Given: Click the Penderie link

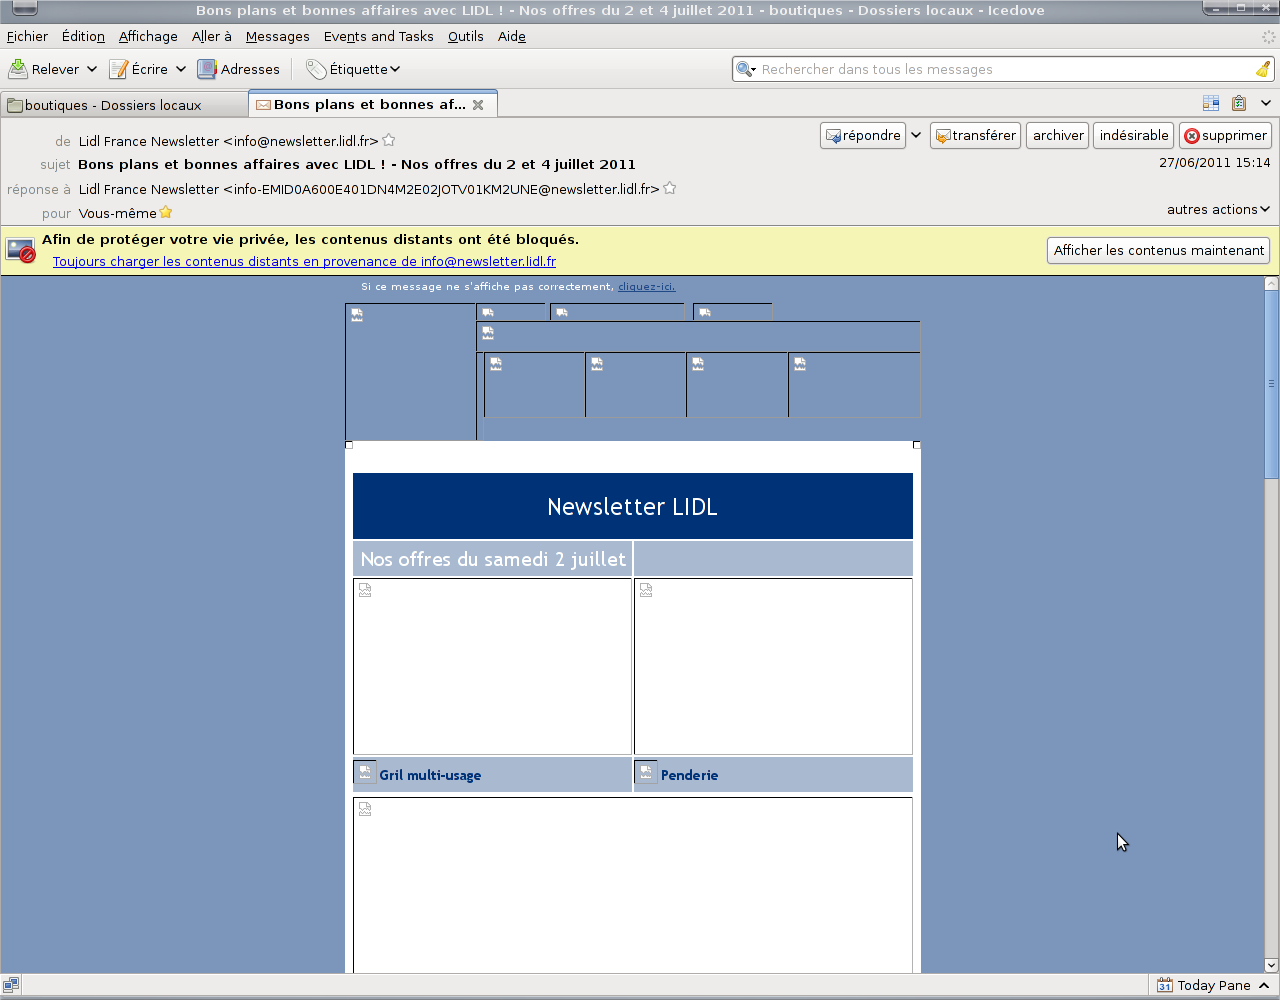Looking at the screenshot, I should click(x=689, y=775).
